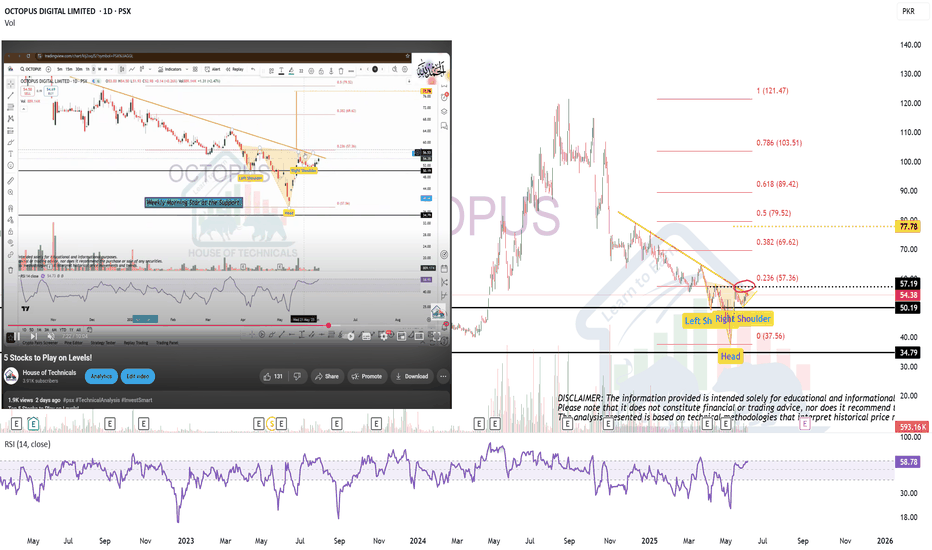Expand the dropdown arrow beside Indicators
Screen dimensions: 932x550
187,69
